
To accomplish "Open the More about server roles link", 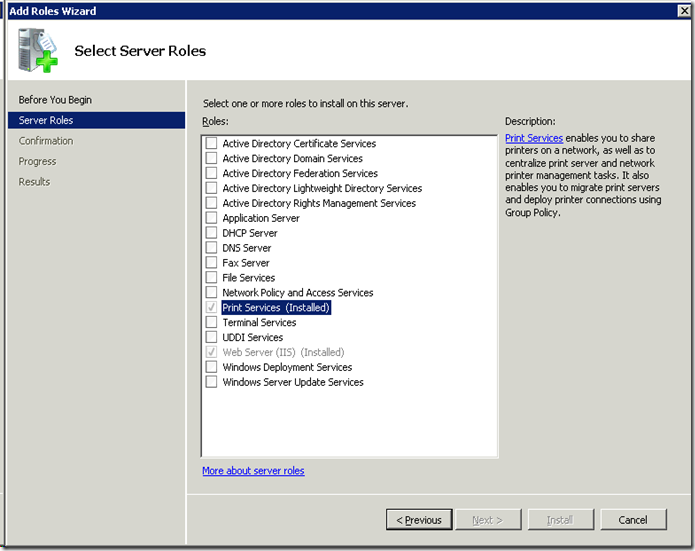I will click(253, 471).
